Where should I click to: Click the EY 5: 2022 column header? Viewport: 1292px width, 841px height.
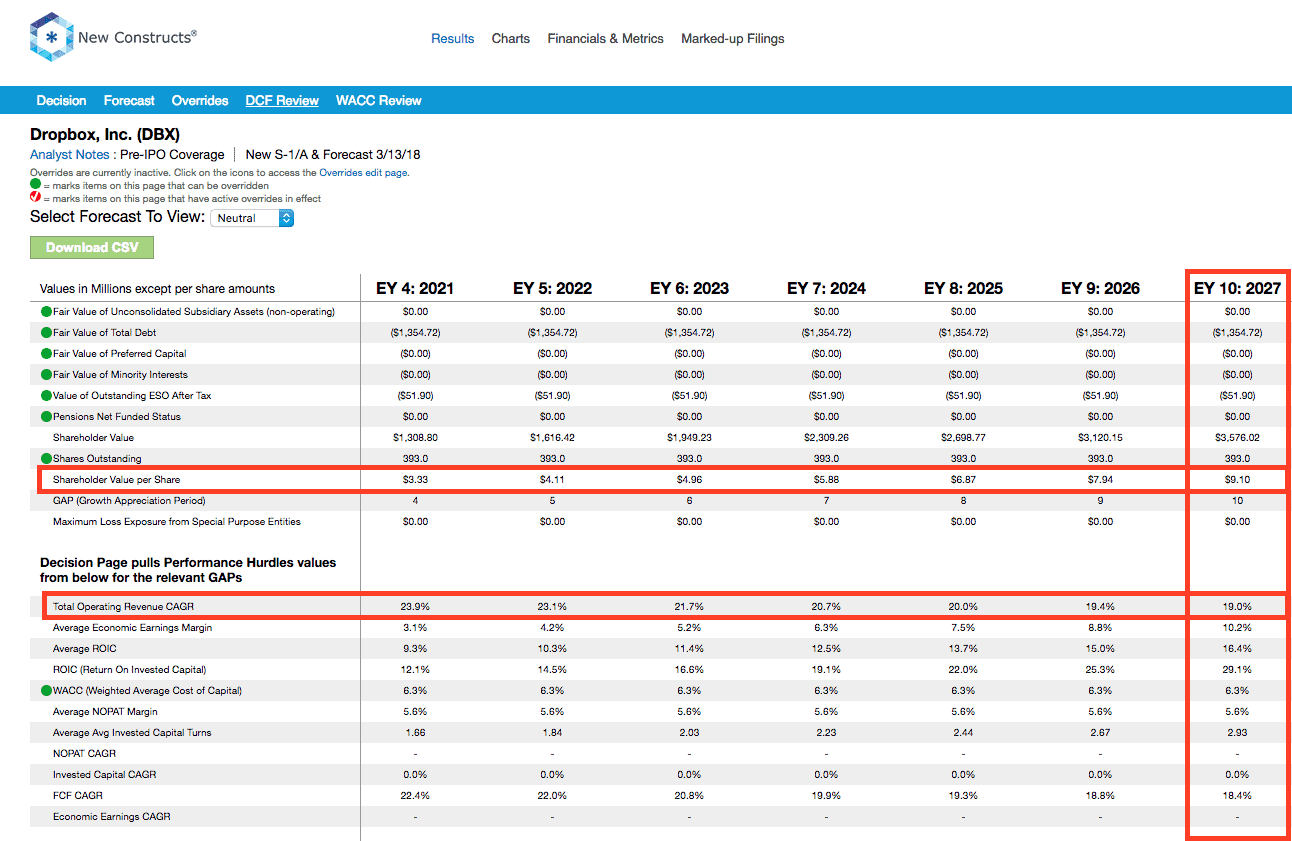pyautogui.click(x=552, y=288)
